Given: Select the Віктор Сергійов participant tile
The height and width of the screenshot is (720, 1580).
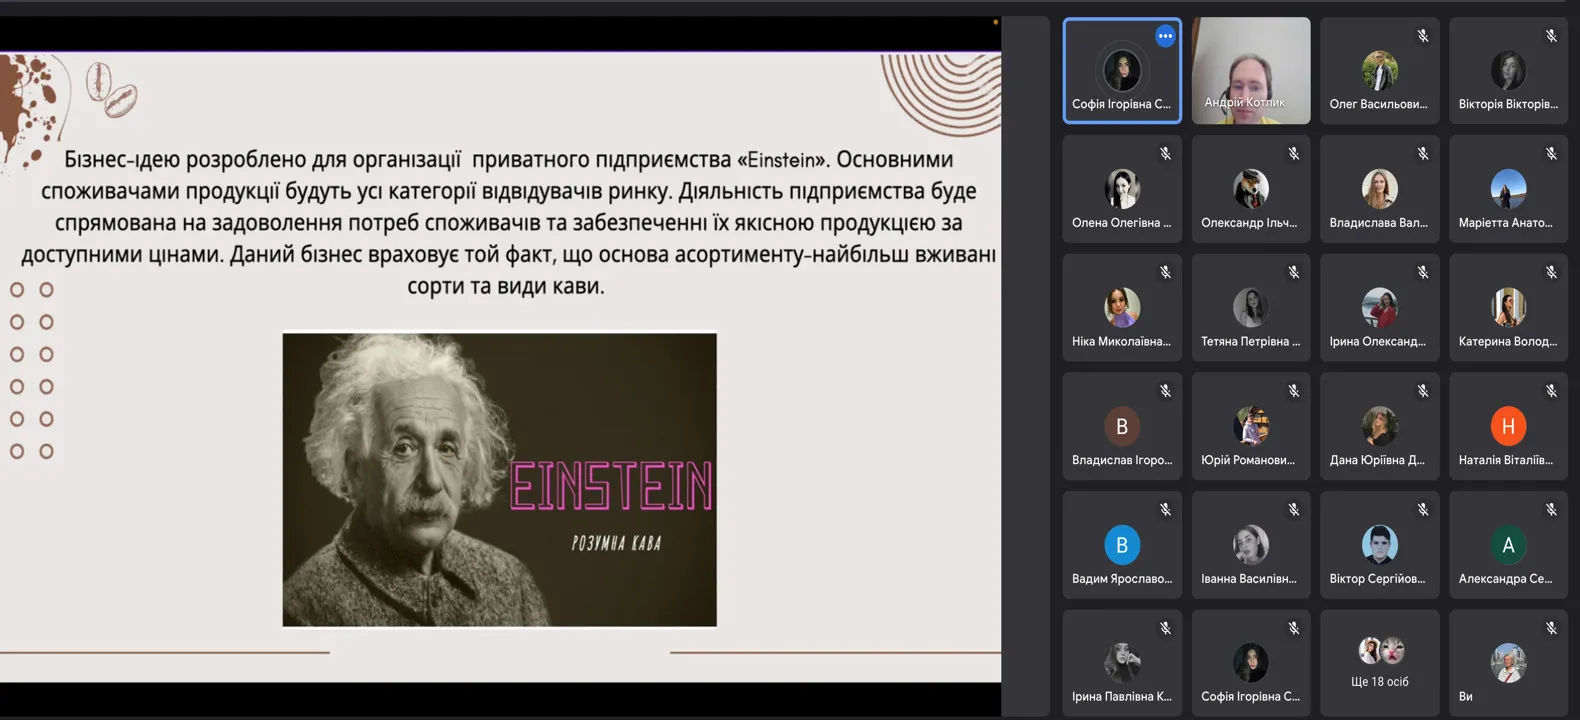Looking at the screenshot, I should pyautogui.click(x=1379, y=545).
